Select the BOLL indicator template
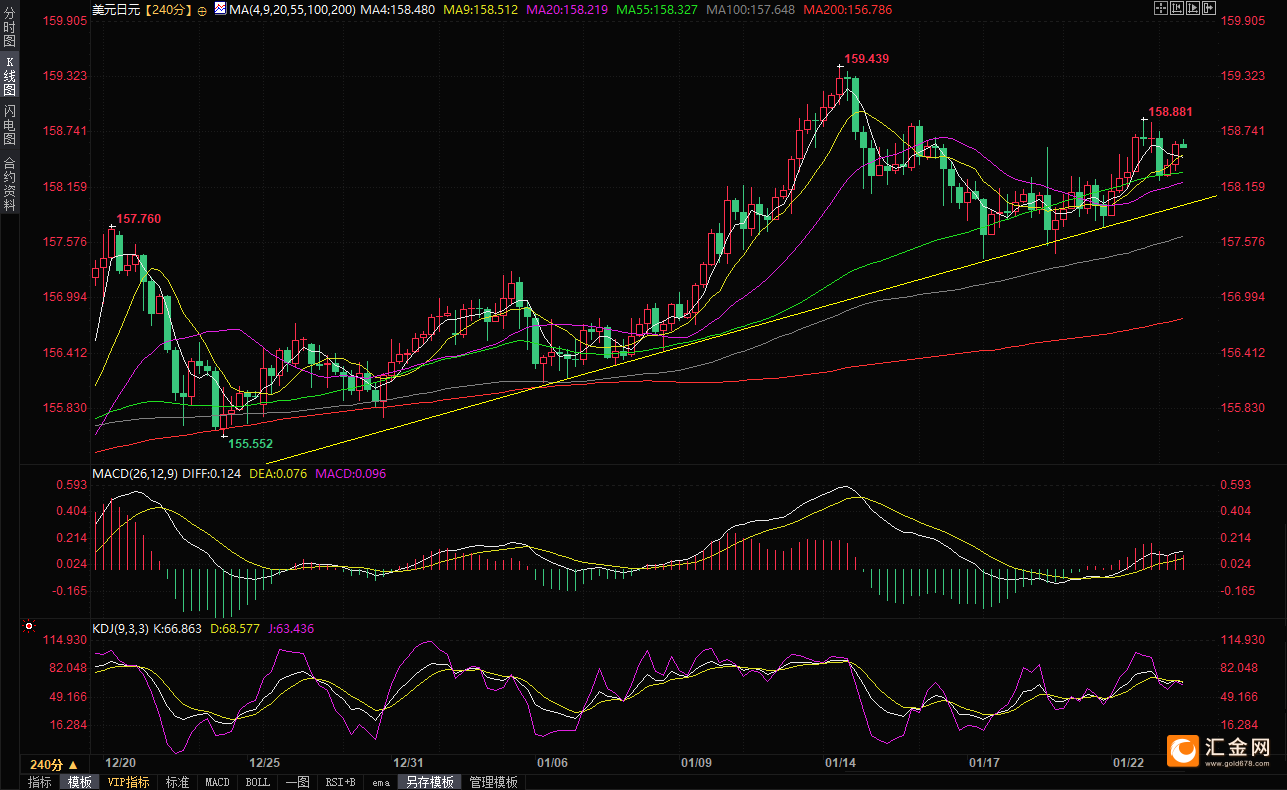Viewport: 1287px width, 790px height. (x=257, y=782)
